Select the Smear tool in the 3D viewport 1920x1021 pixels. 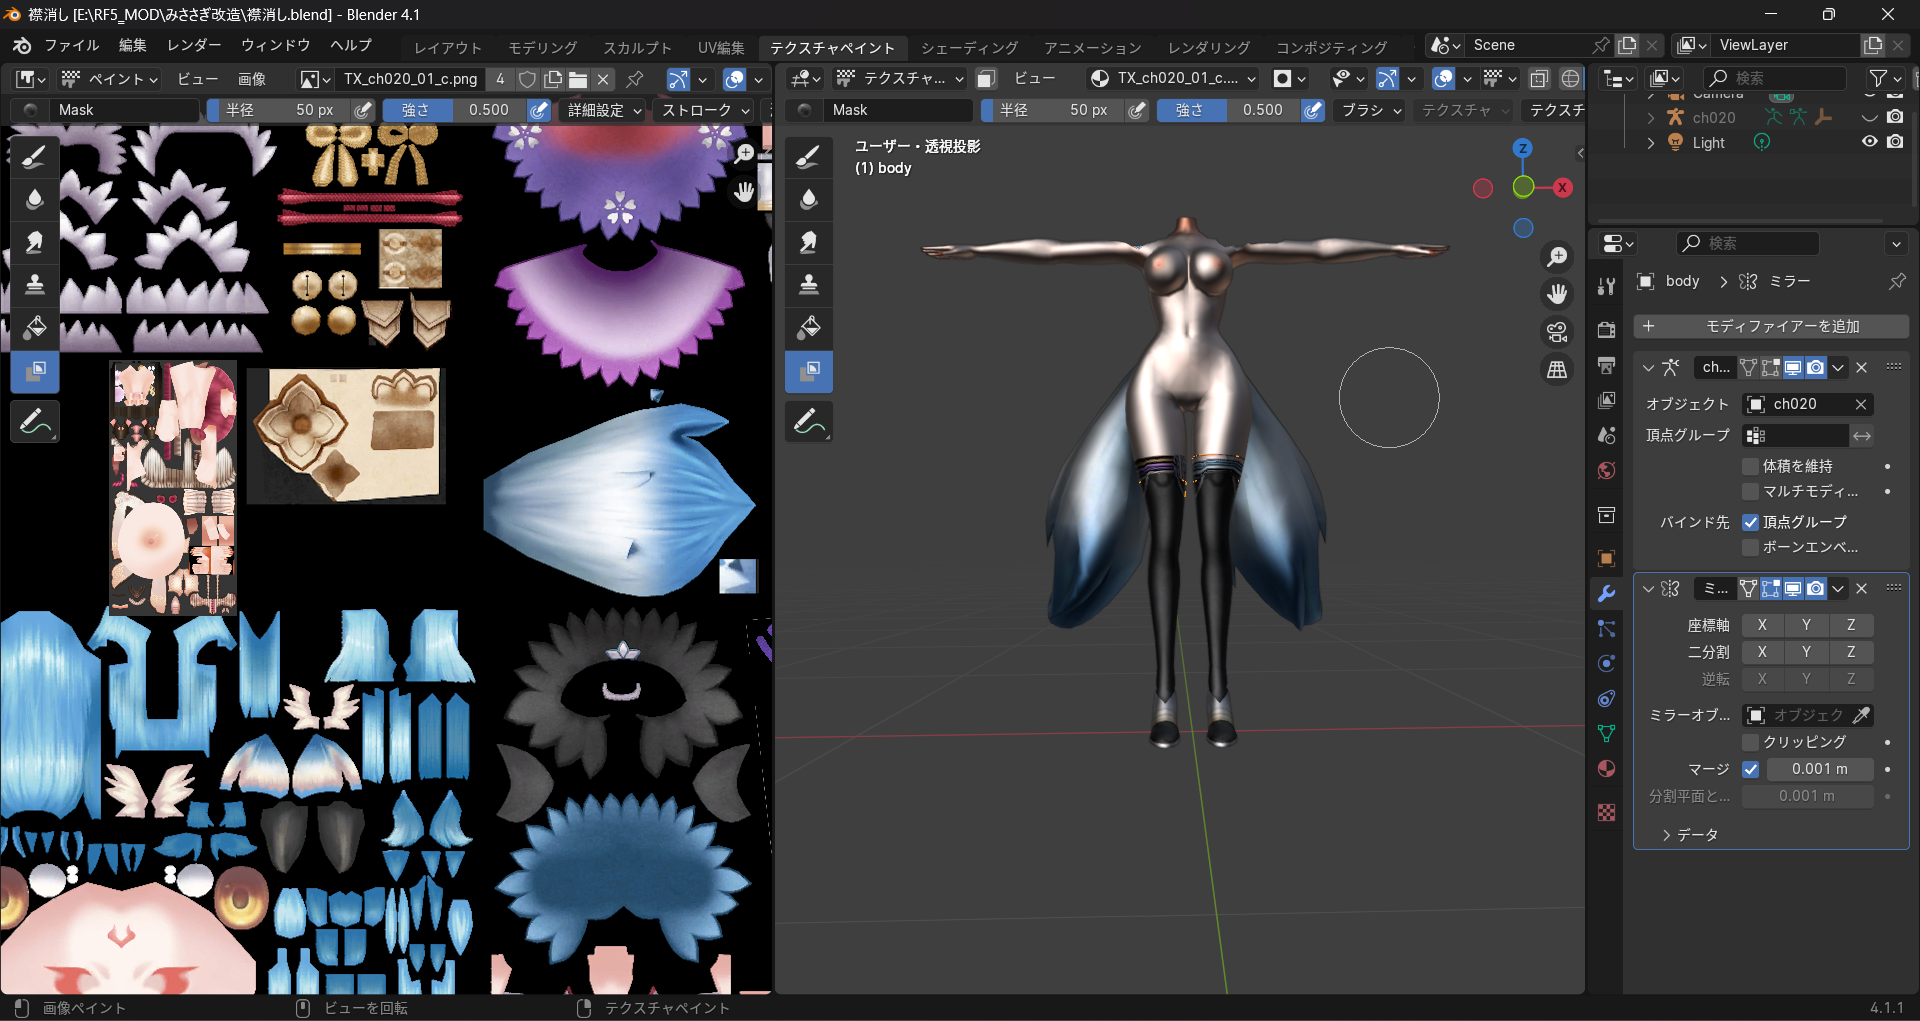[x=809, y=241]
